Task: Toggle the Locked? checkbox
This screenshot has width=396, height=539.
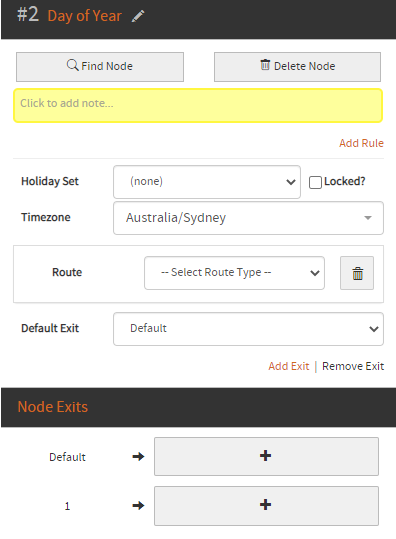Action: 315,182
